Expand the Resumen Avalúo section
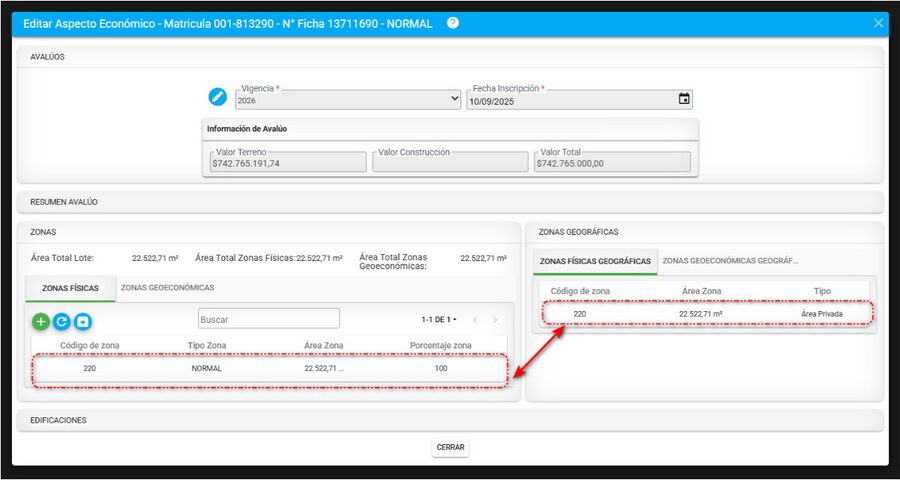Screen dimensions: 900x480 [450, 202]
